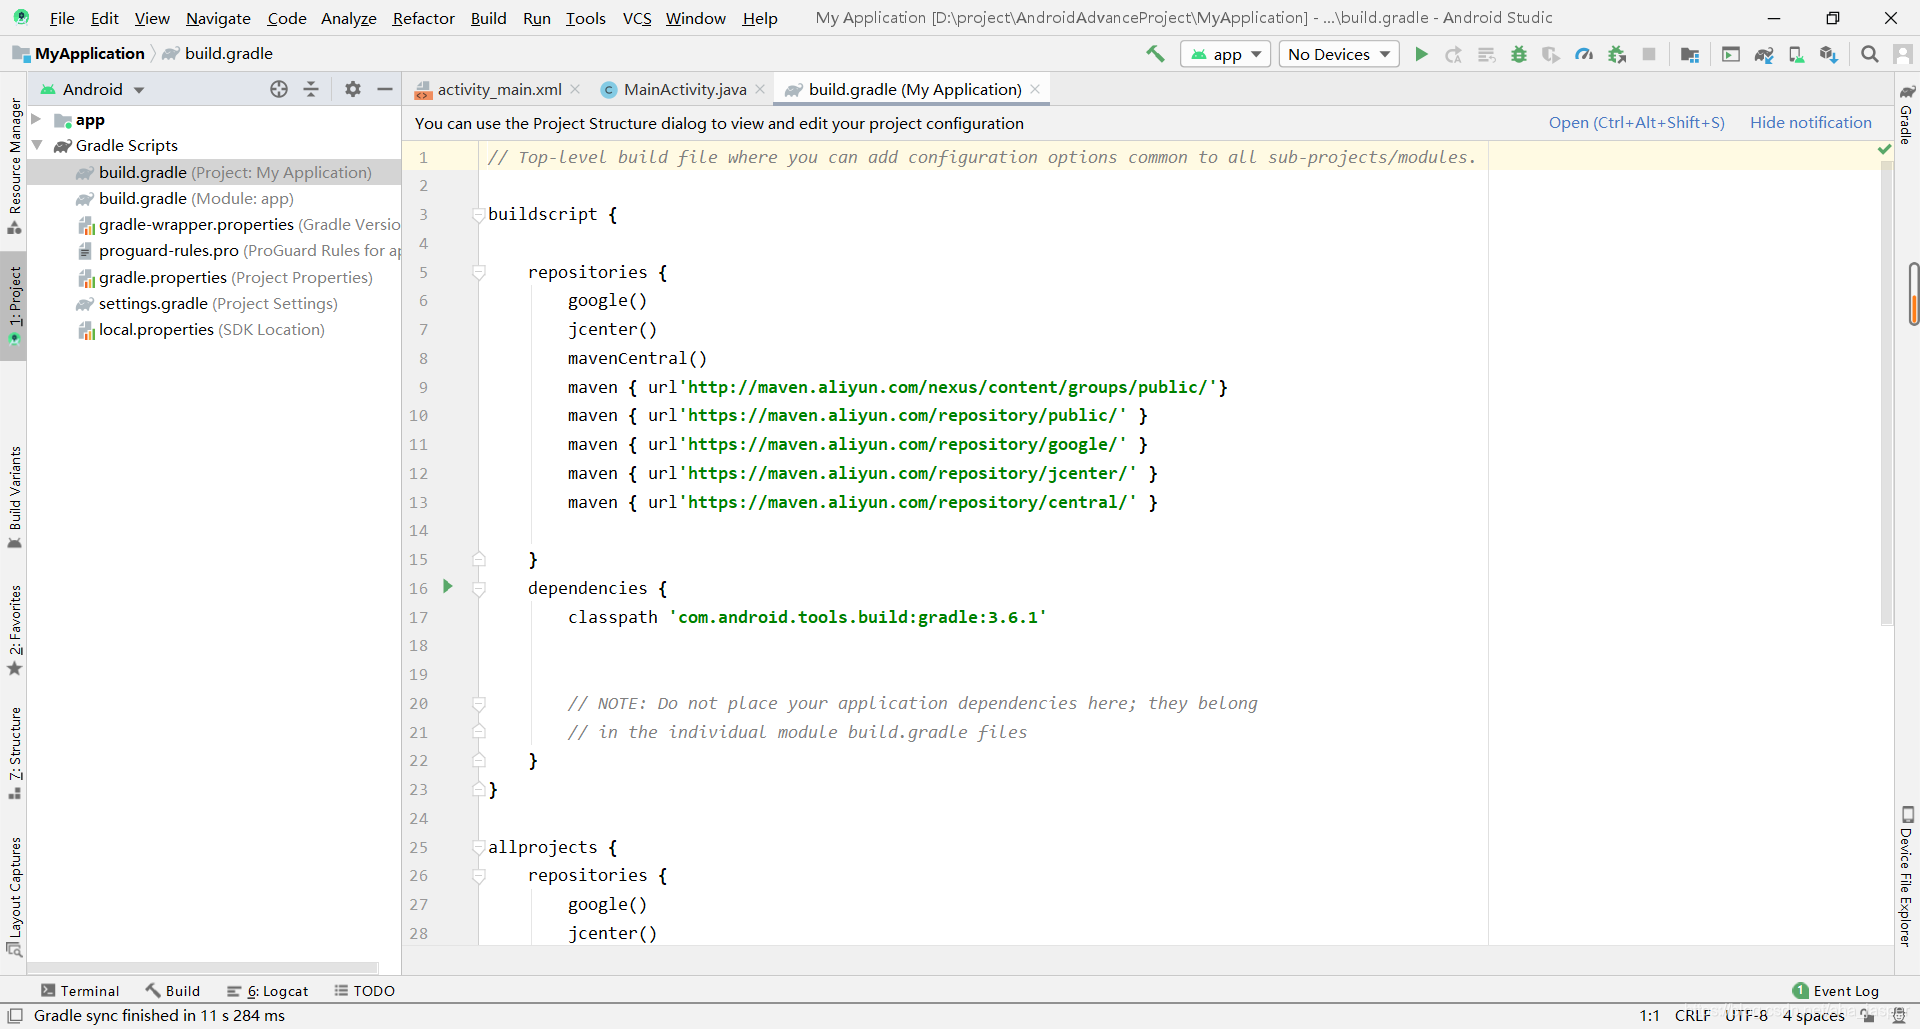Click the Make Project hammer icon

pos(1155,54)
